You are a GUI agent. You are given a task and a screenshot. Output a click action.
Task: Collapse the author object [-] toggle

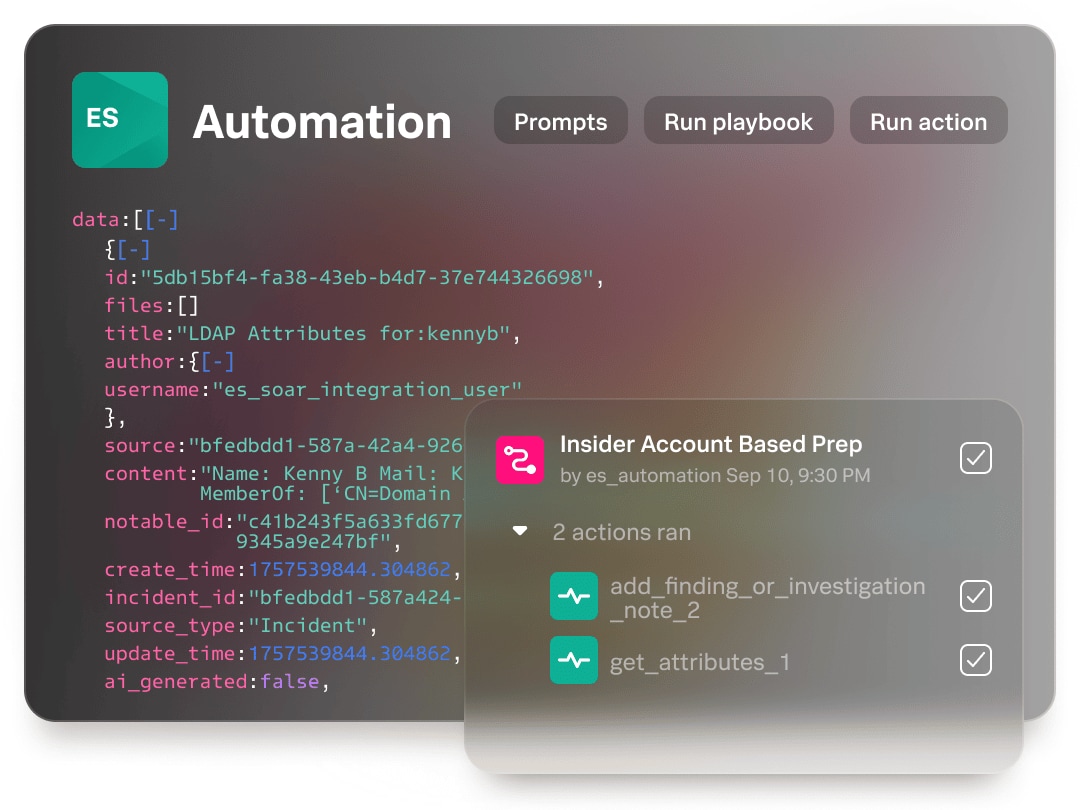click(218, 362)
